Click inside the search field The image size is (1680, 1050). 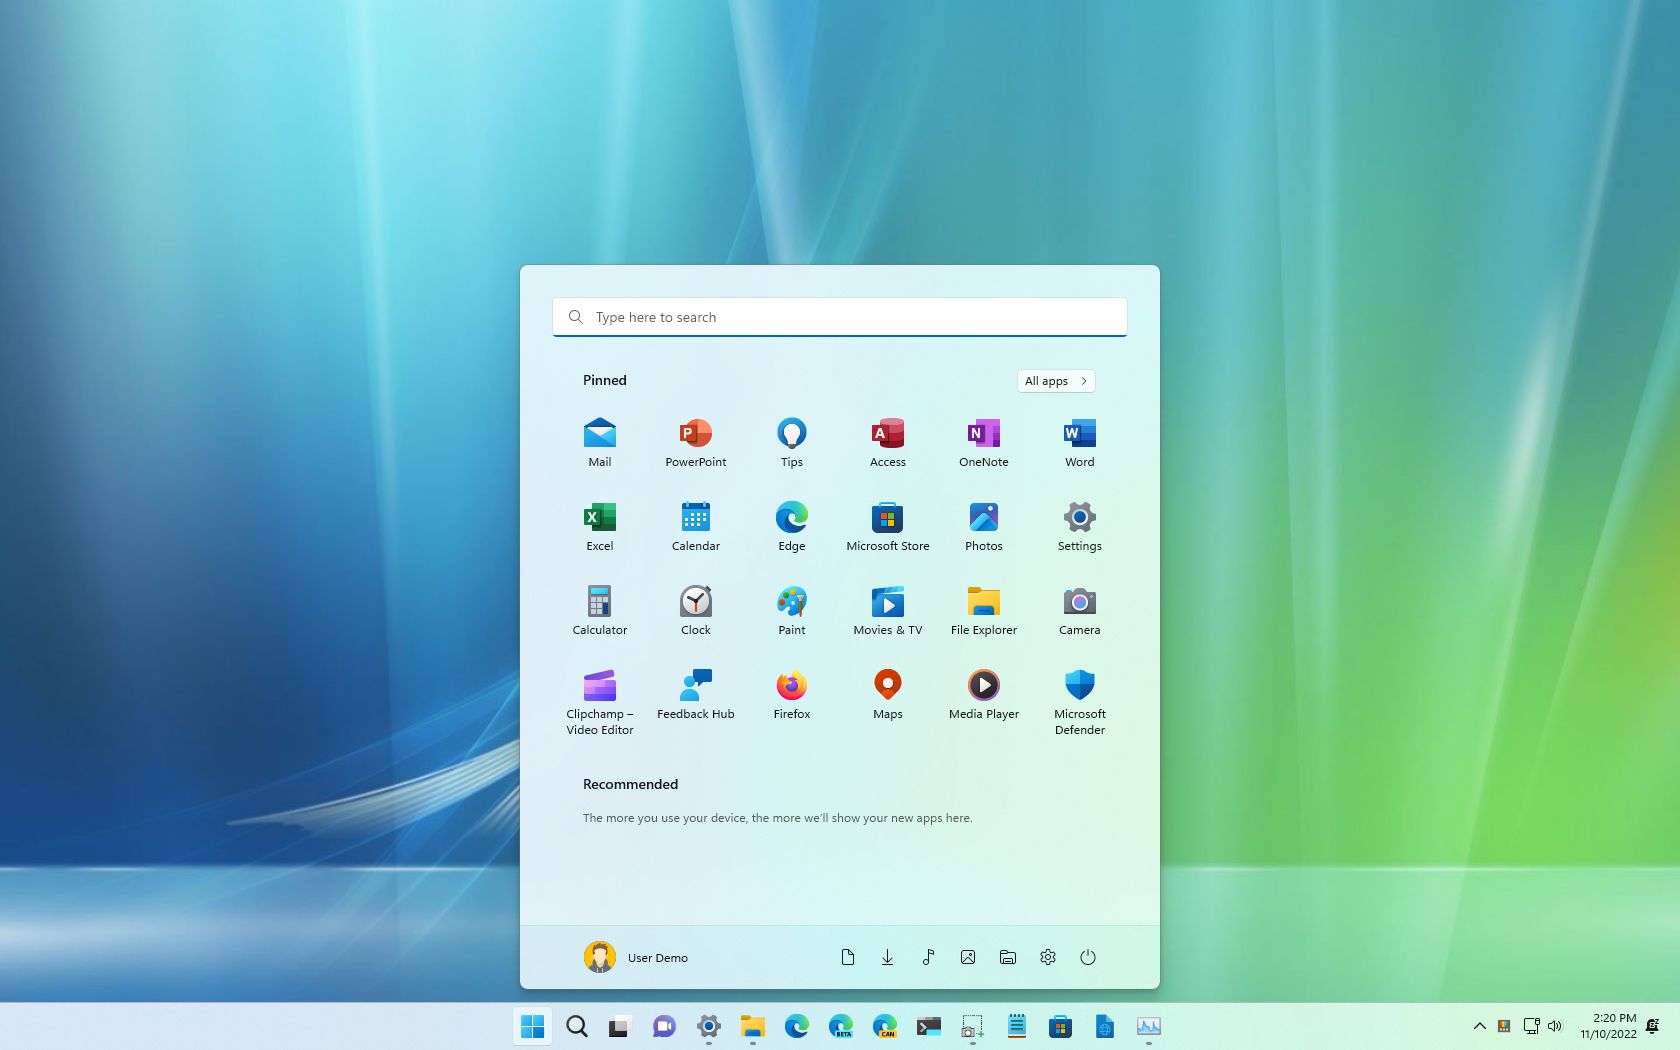[839, 317]
